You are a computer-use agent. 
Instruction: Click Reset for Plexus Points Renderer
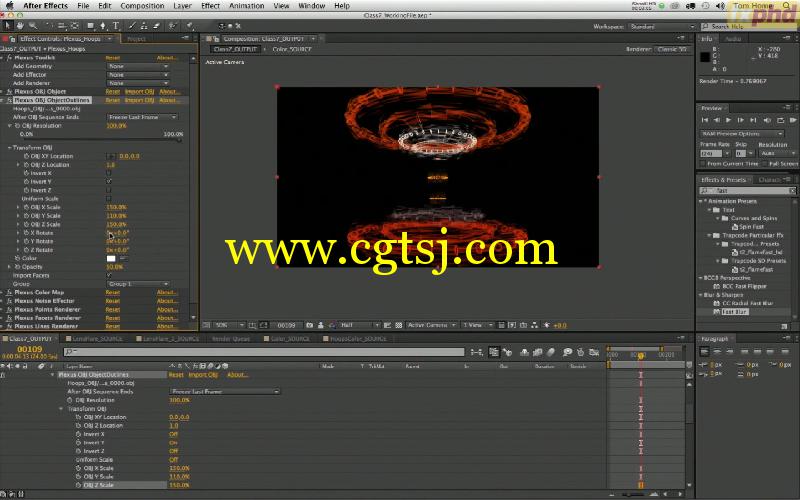click(113, 310)
